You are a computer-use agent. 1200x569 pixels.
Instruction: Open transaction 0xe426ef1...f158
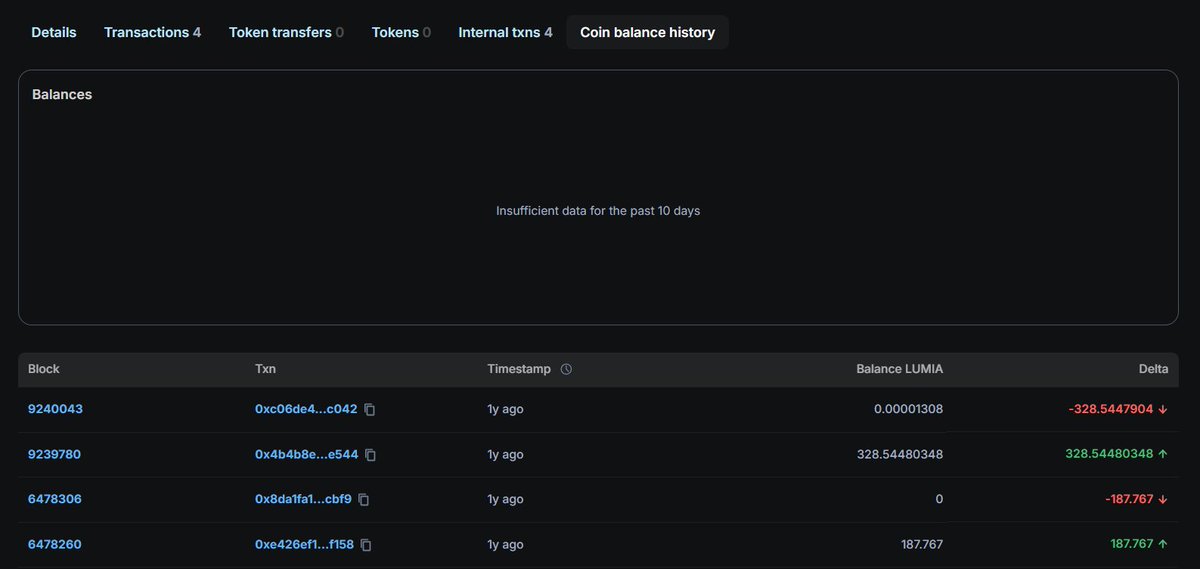coord(304,545)
